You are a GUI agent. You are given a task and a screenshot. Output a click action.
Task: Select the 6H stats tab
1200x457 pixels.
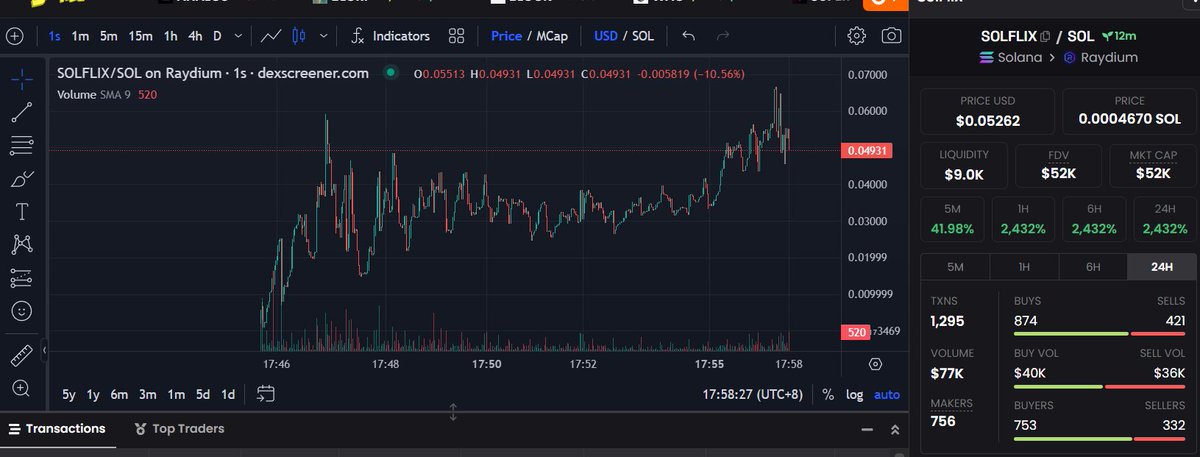1092,267
